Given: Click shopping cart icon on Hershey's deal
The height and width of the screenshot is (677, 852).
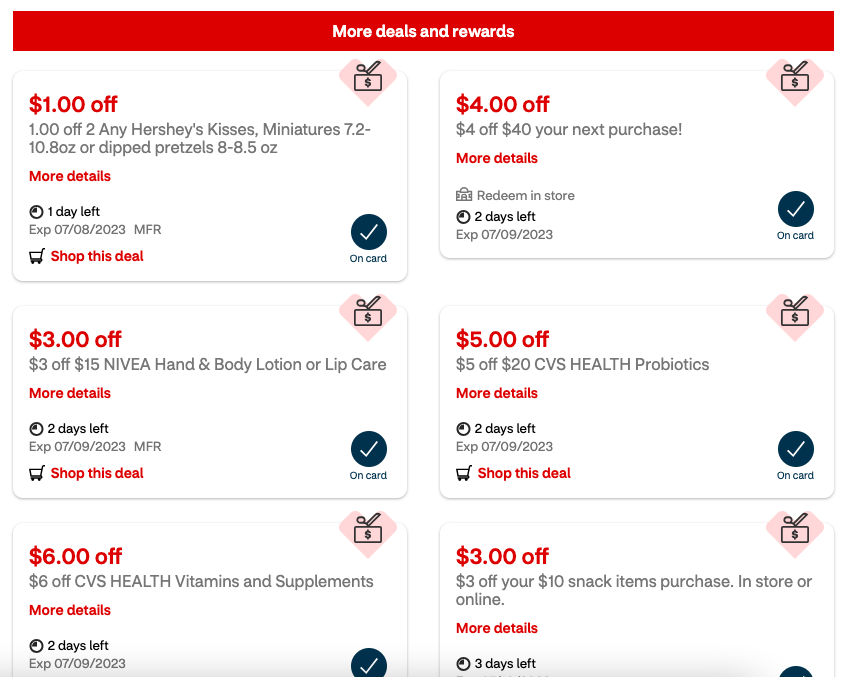Looking at the screenshot, I should click(36, 256).
